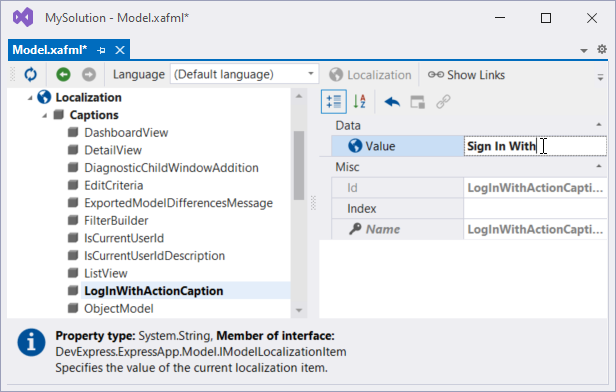Select the Value property row label

(x=398, y=146)
